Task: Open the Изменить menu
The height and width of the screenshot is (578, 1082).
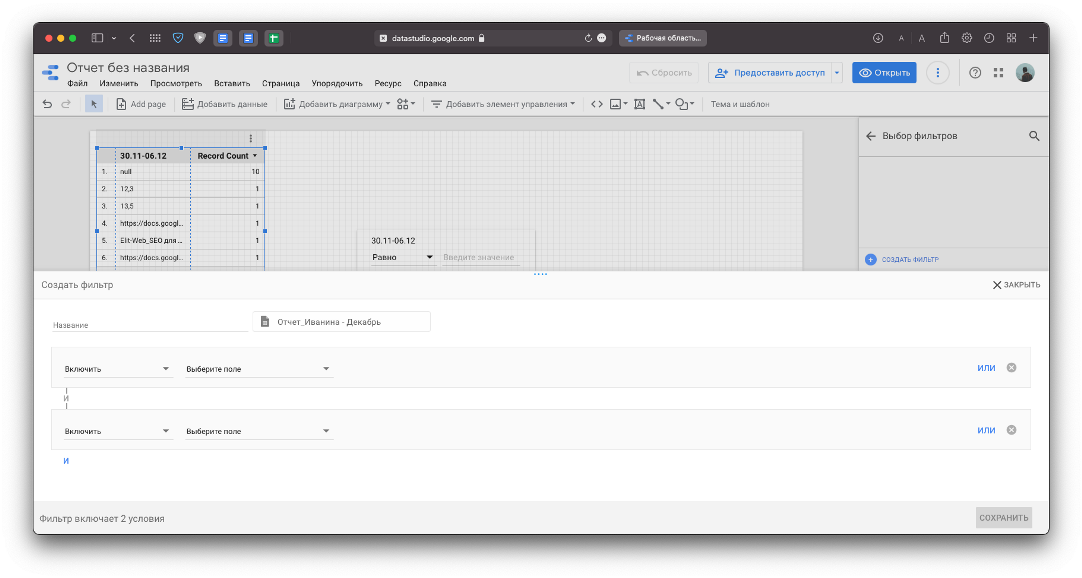Action: click(119, 83)
